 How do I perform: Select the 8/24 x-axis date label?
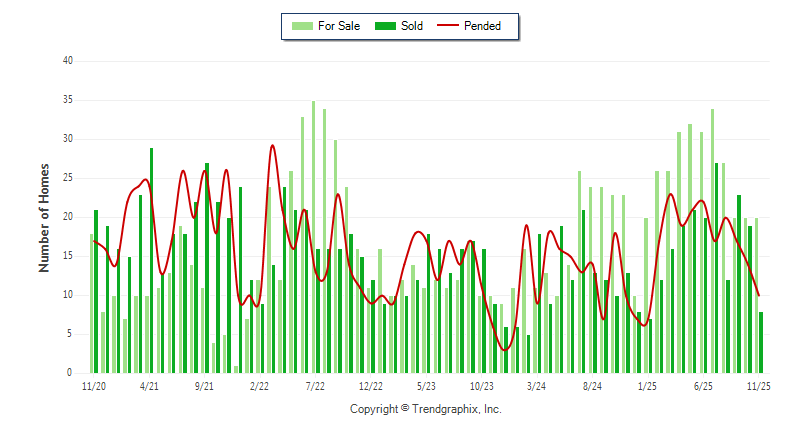(592, 385)
